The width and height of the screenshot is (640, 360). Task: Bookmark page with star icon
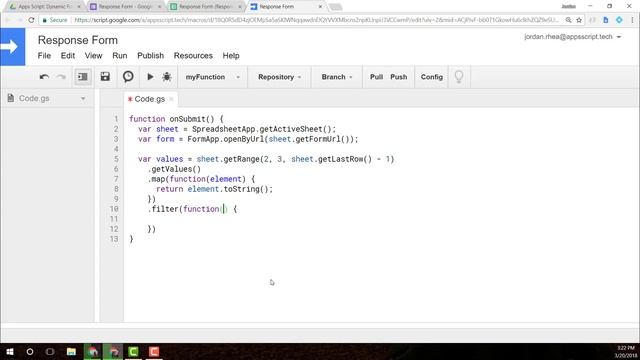(579, 20)
